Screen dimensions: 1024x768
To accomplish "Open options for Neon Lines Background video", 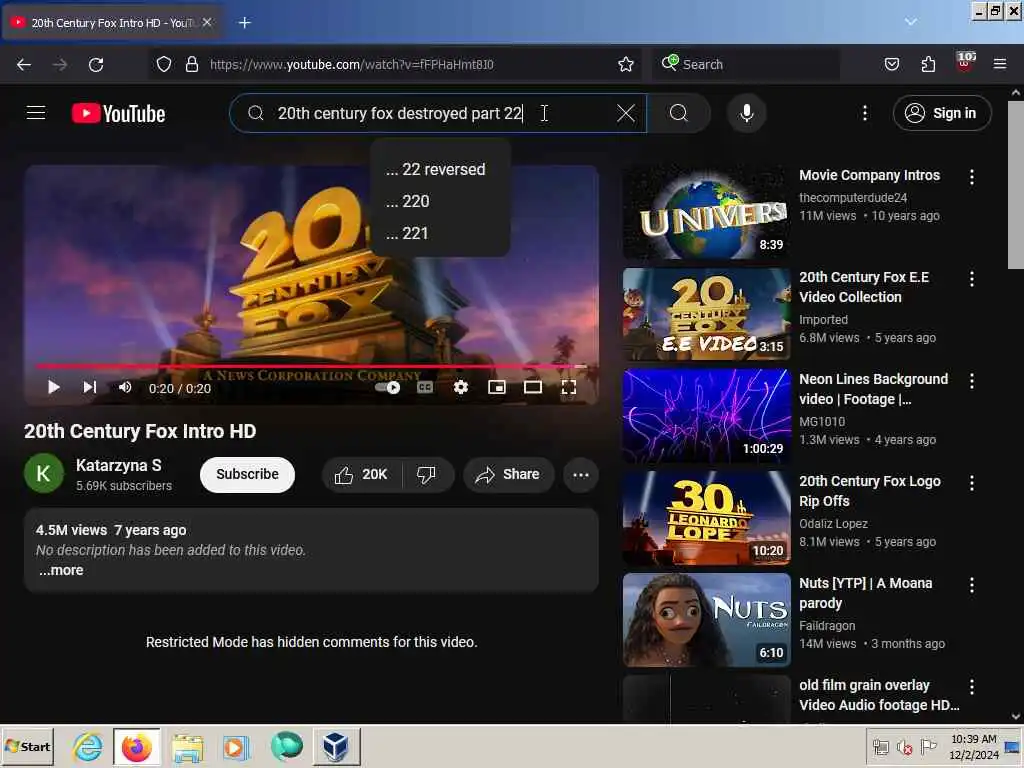I will pyautogui.click(x=971, y=381).
